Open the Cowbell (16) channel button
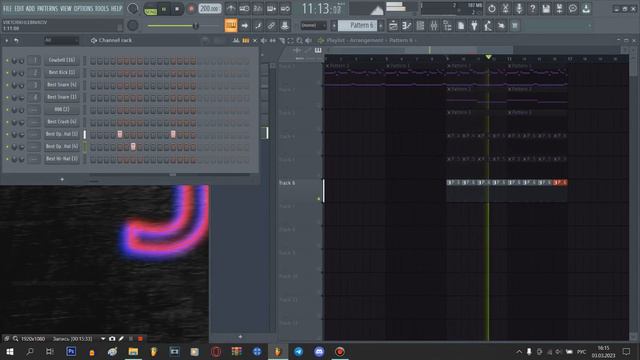The image size is (640, 360). point(62,60)
